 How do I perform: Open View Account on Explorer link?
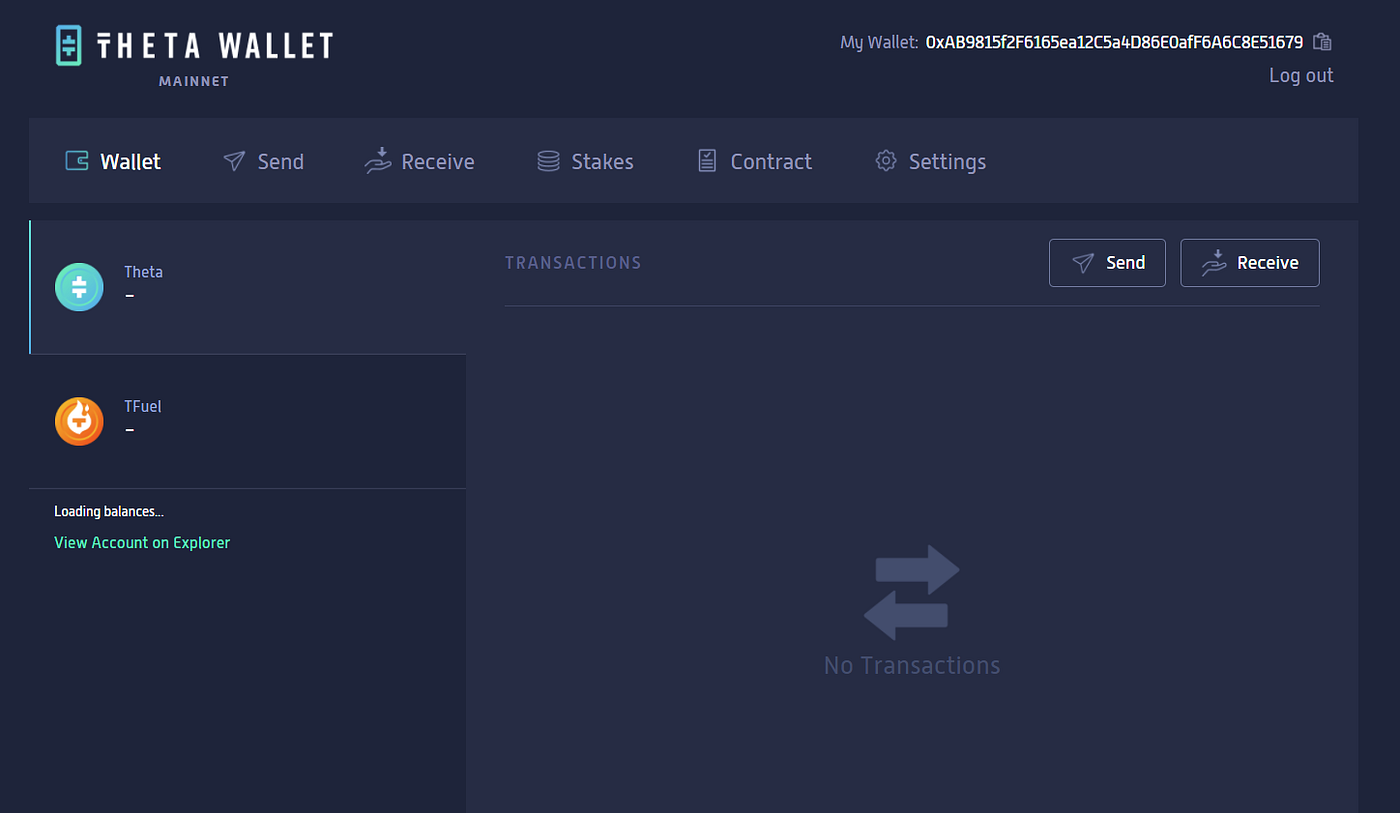tap(142, 542)
